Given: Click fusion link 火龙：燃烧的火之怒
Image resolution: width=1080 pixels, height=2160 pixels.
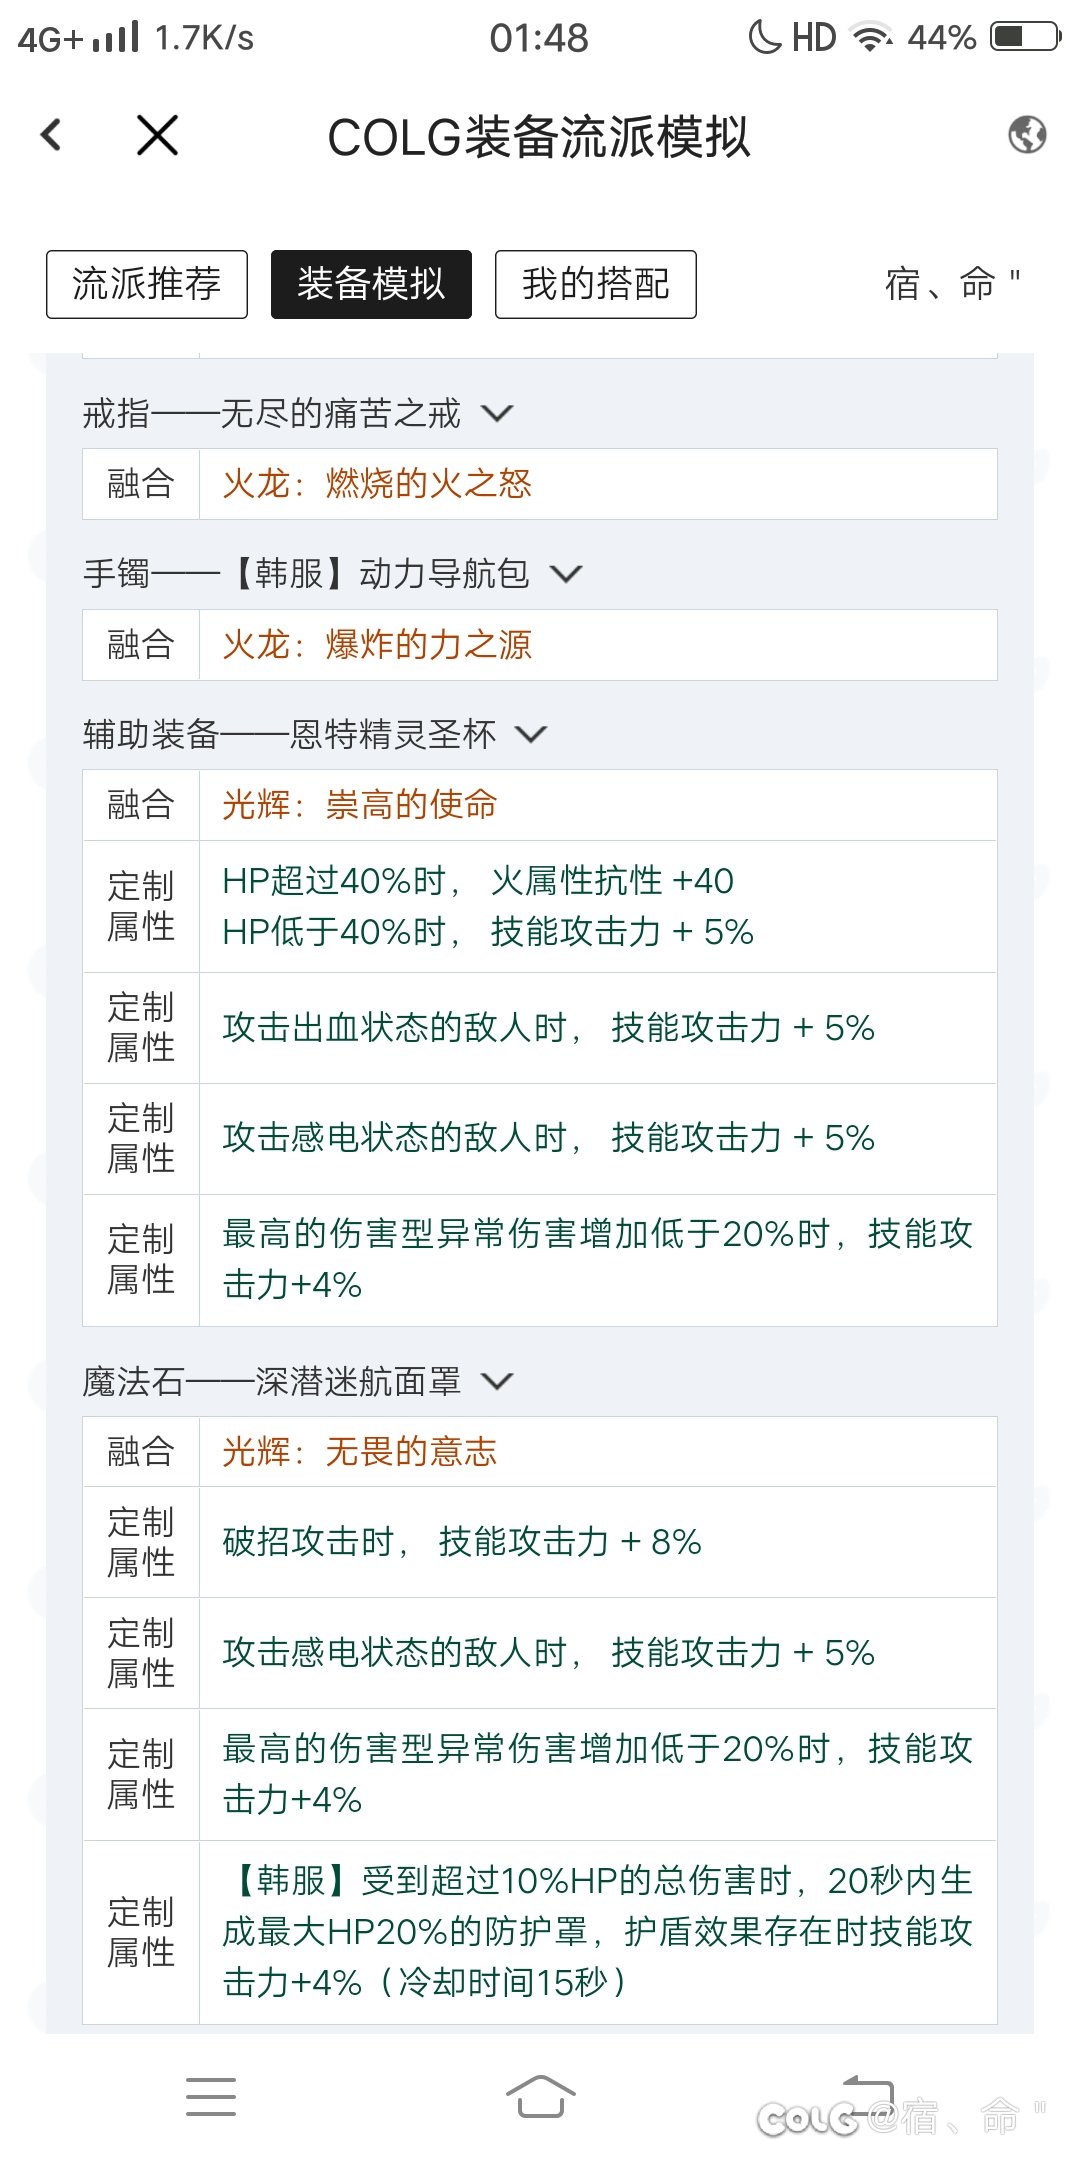Looking at the screenshot, I should (377, 484).
